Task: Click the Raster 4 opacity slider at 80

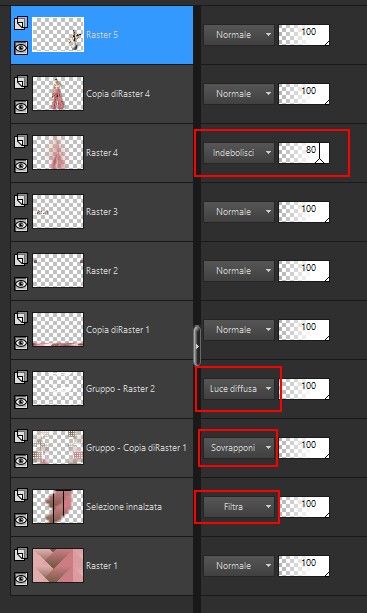Action: coord(304,153)
